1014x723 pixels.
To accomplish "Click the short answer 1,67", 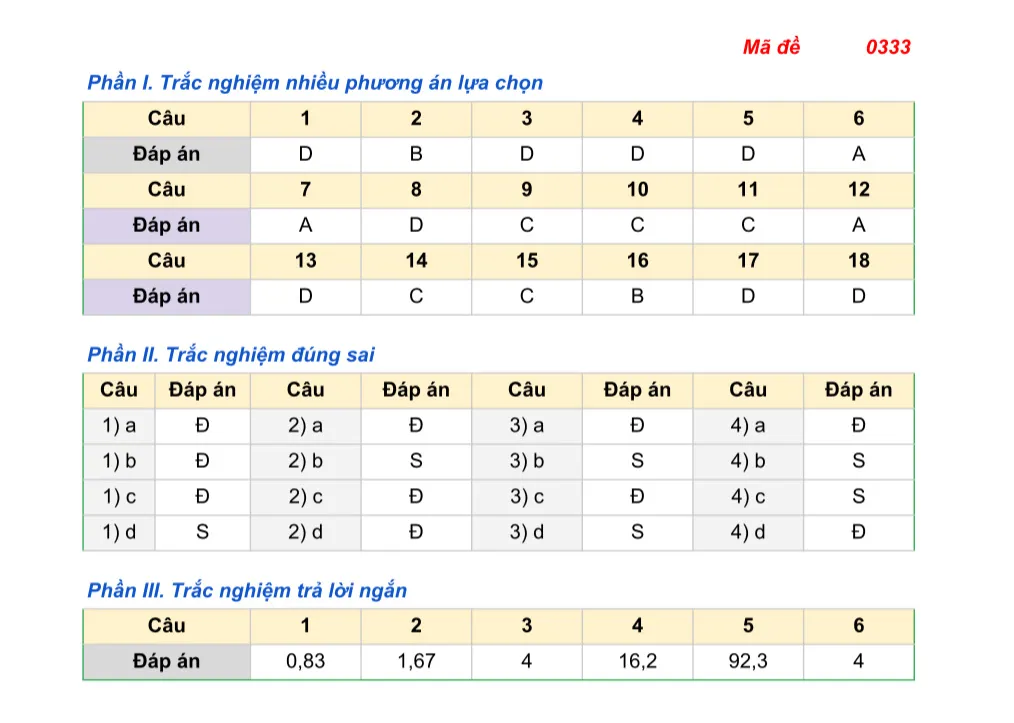I will click(x=416, y=661).
